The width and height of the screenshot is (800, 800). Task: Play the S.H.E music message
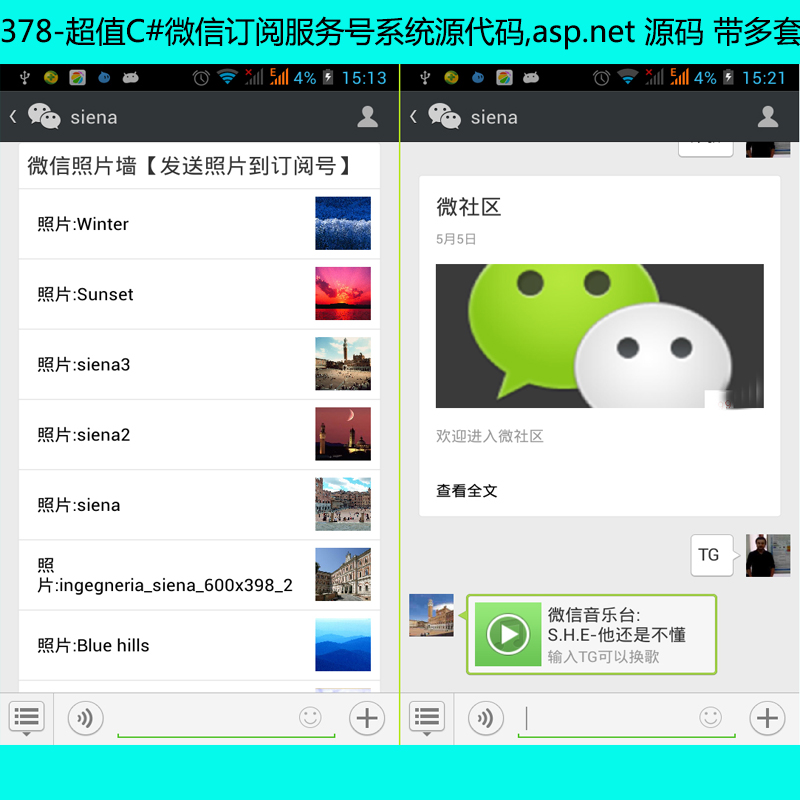[x=508, y=634]
